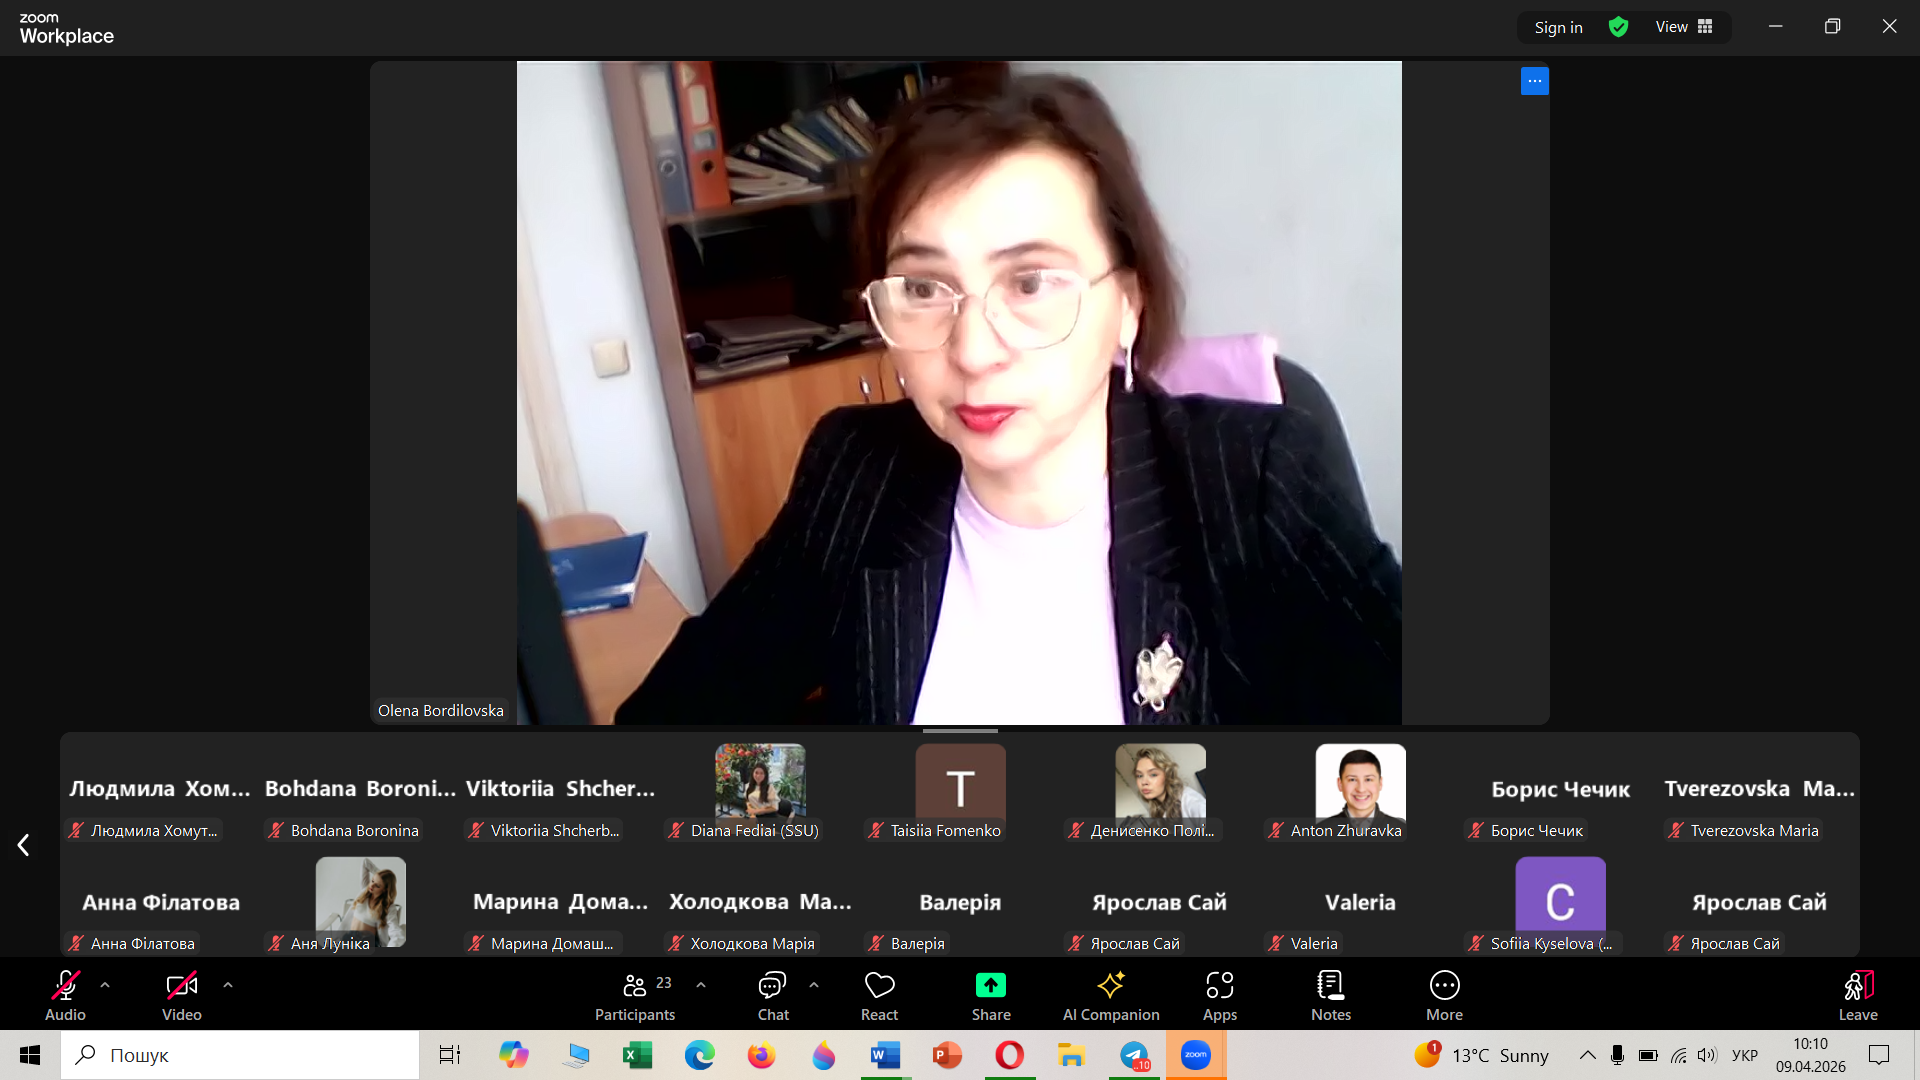Select Anton Zhuravka's participant thumbnail
The image size is (1920, 1080).
point(1360,790)
